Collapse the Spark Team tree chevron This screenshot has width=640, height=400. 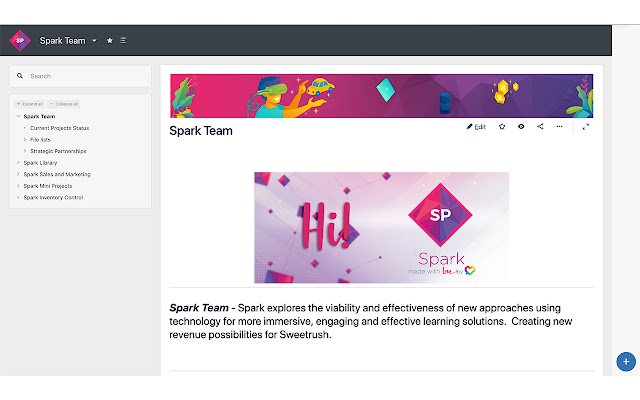[18, 116]
